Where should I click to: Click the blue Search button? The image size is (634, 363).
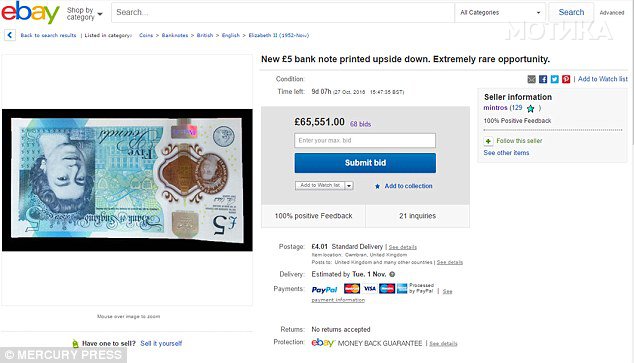tap(571, 13)
